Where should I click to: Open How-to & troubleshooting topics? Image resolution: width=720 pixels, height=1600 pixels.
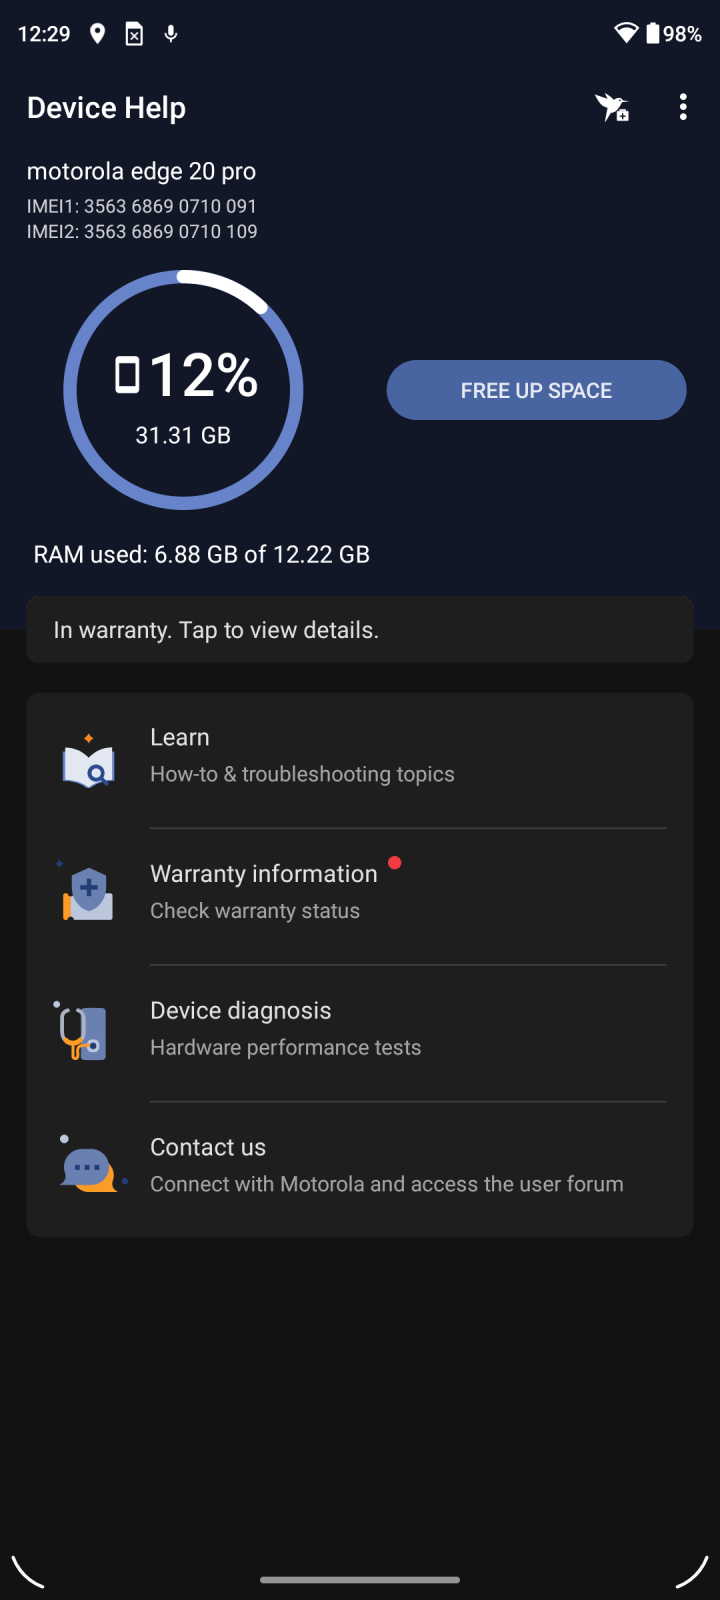302,774
